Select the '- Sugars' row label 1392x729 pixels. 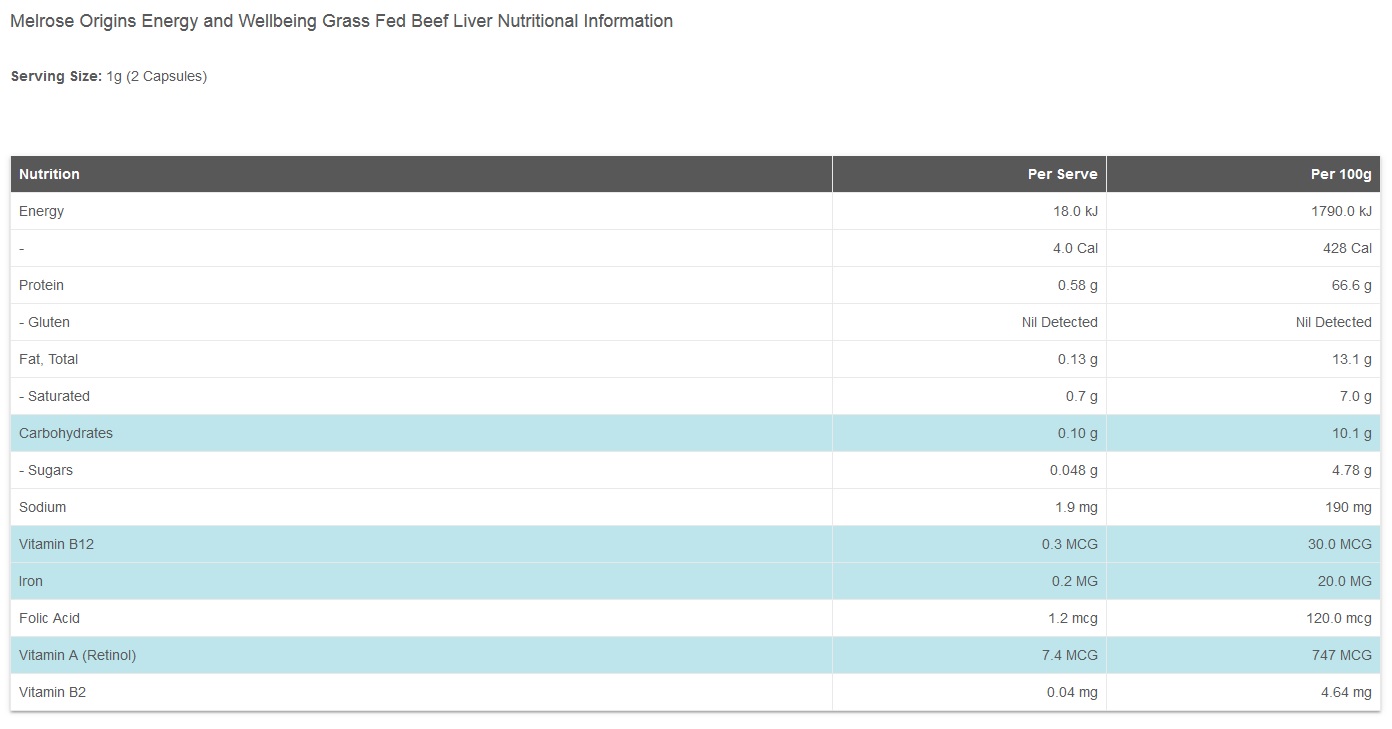[46, 470]
